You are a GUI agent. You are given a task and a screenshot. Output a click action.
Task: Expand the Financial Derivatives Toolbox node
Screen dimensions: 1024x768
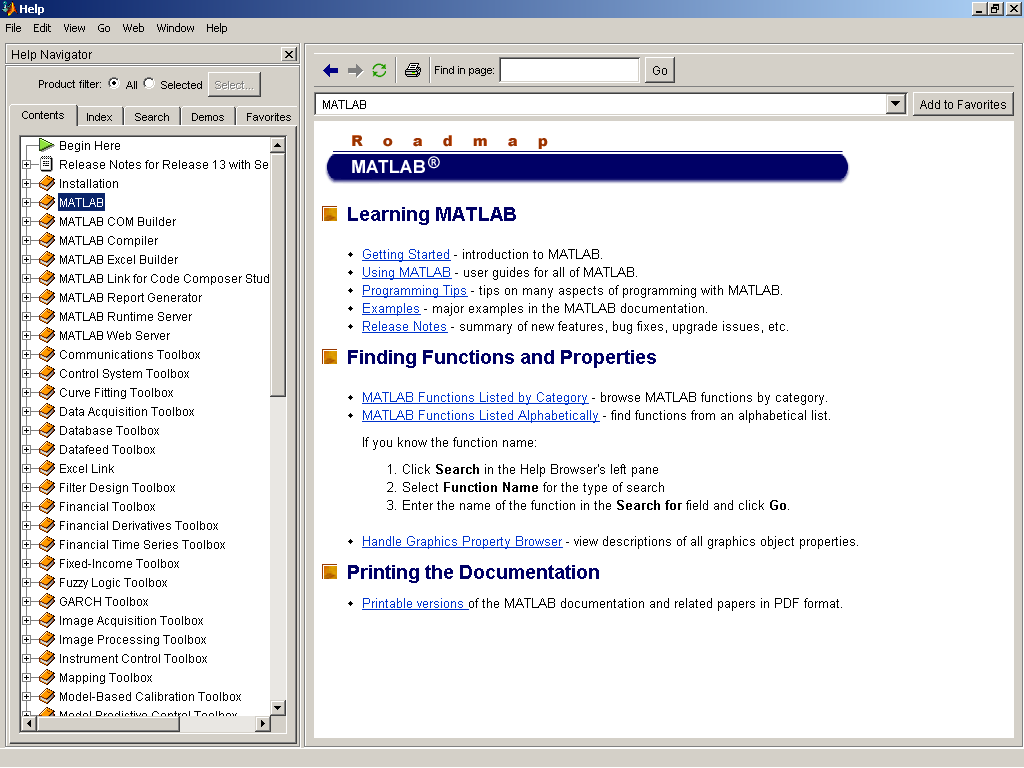point(27,525)
